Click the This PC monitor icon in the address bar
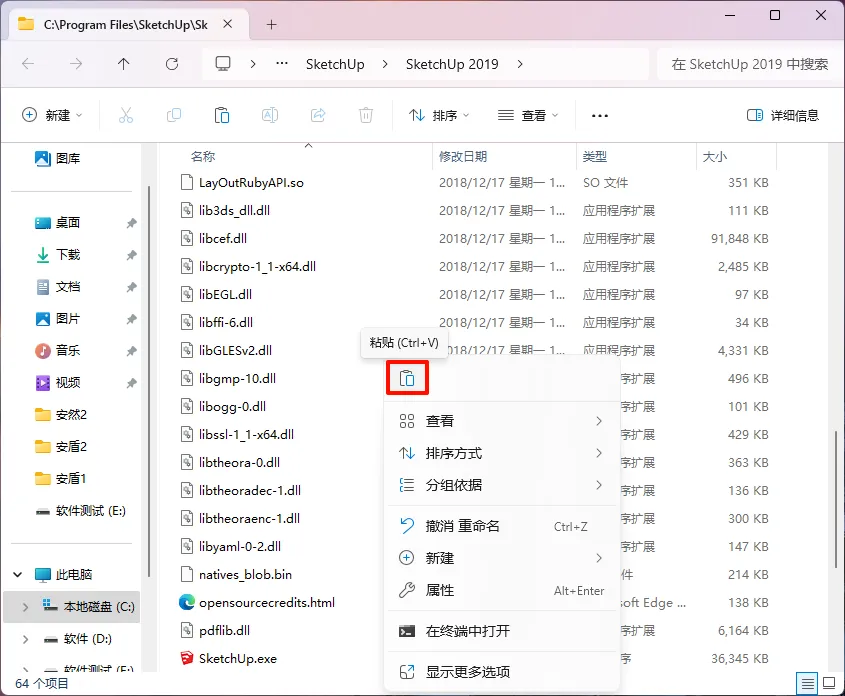 pos(223,64)
